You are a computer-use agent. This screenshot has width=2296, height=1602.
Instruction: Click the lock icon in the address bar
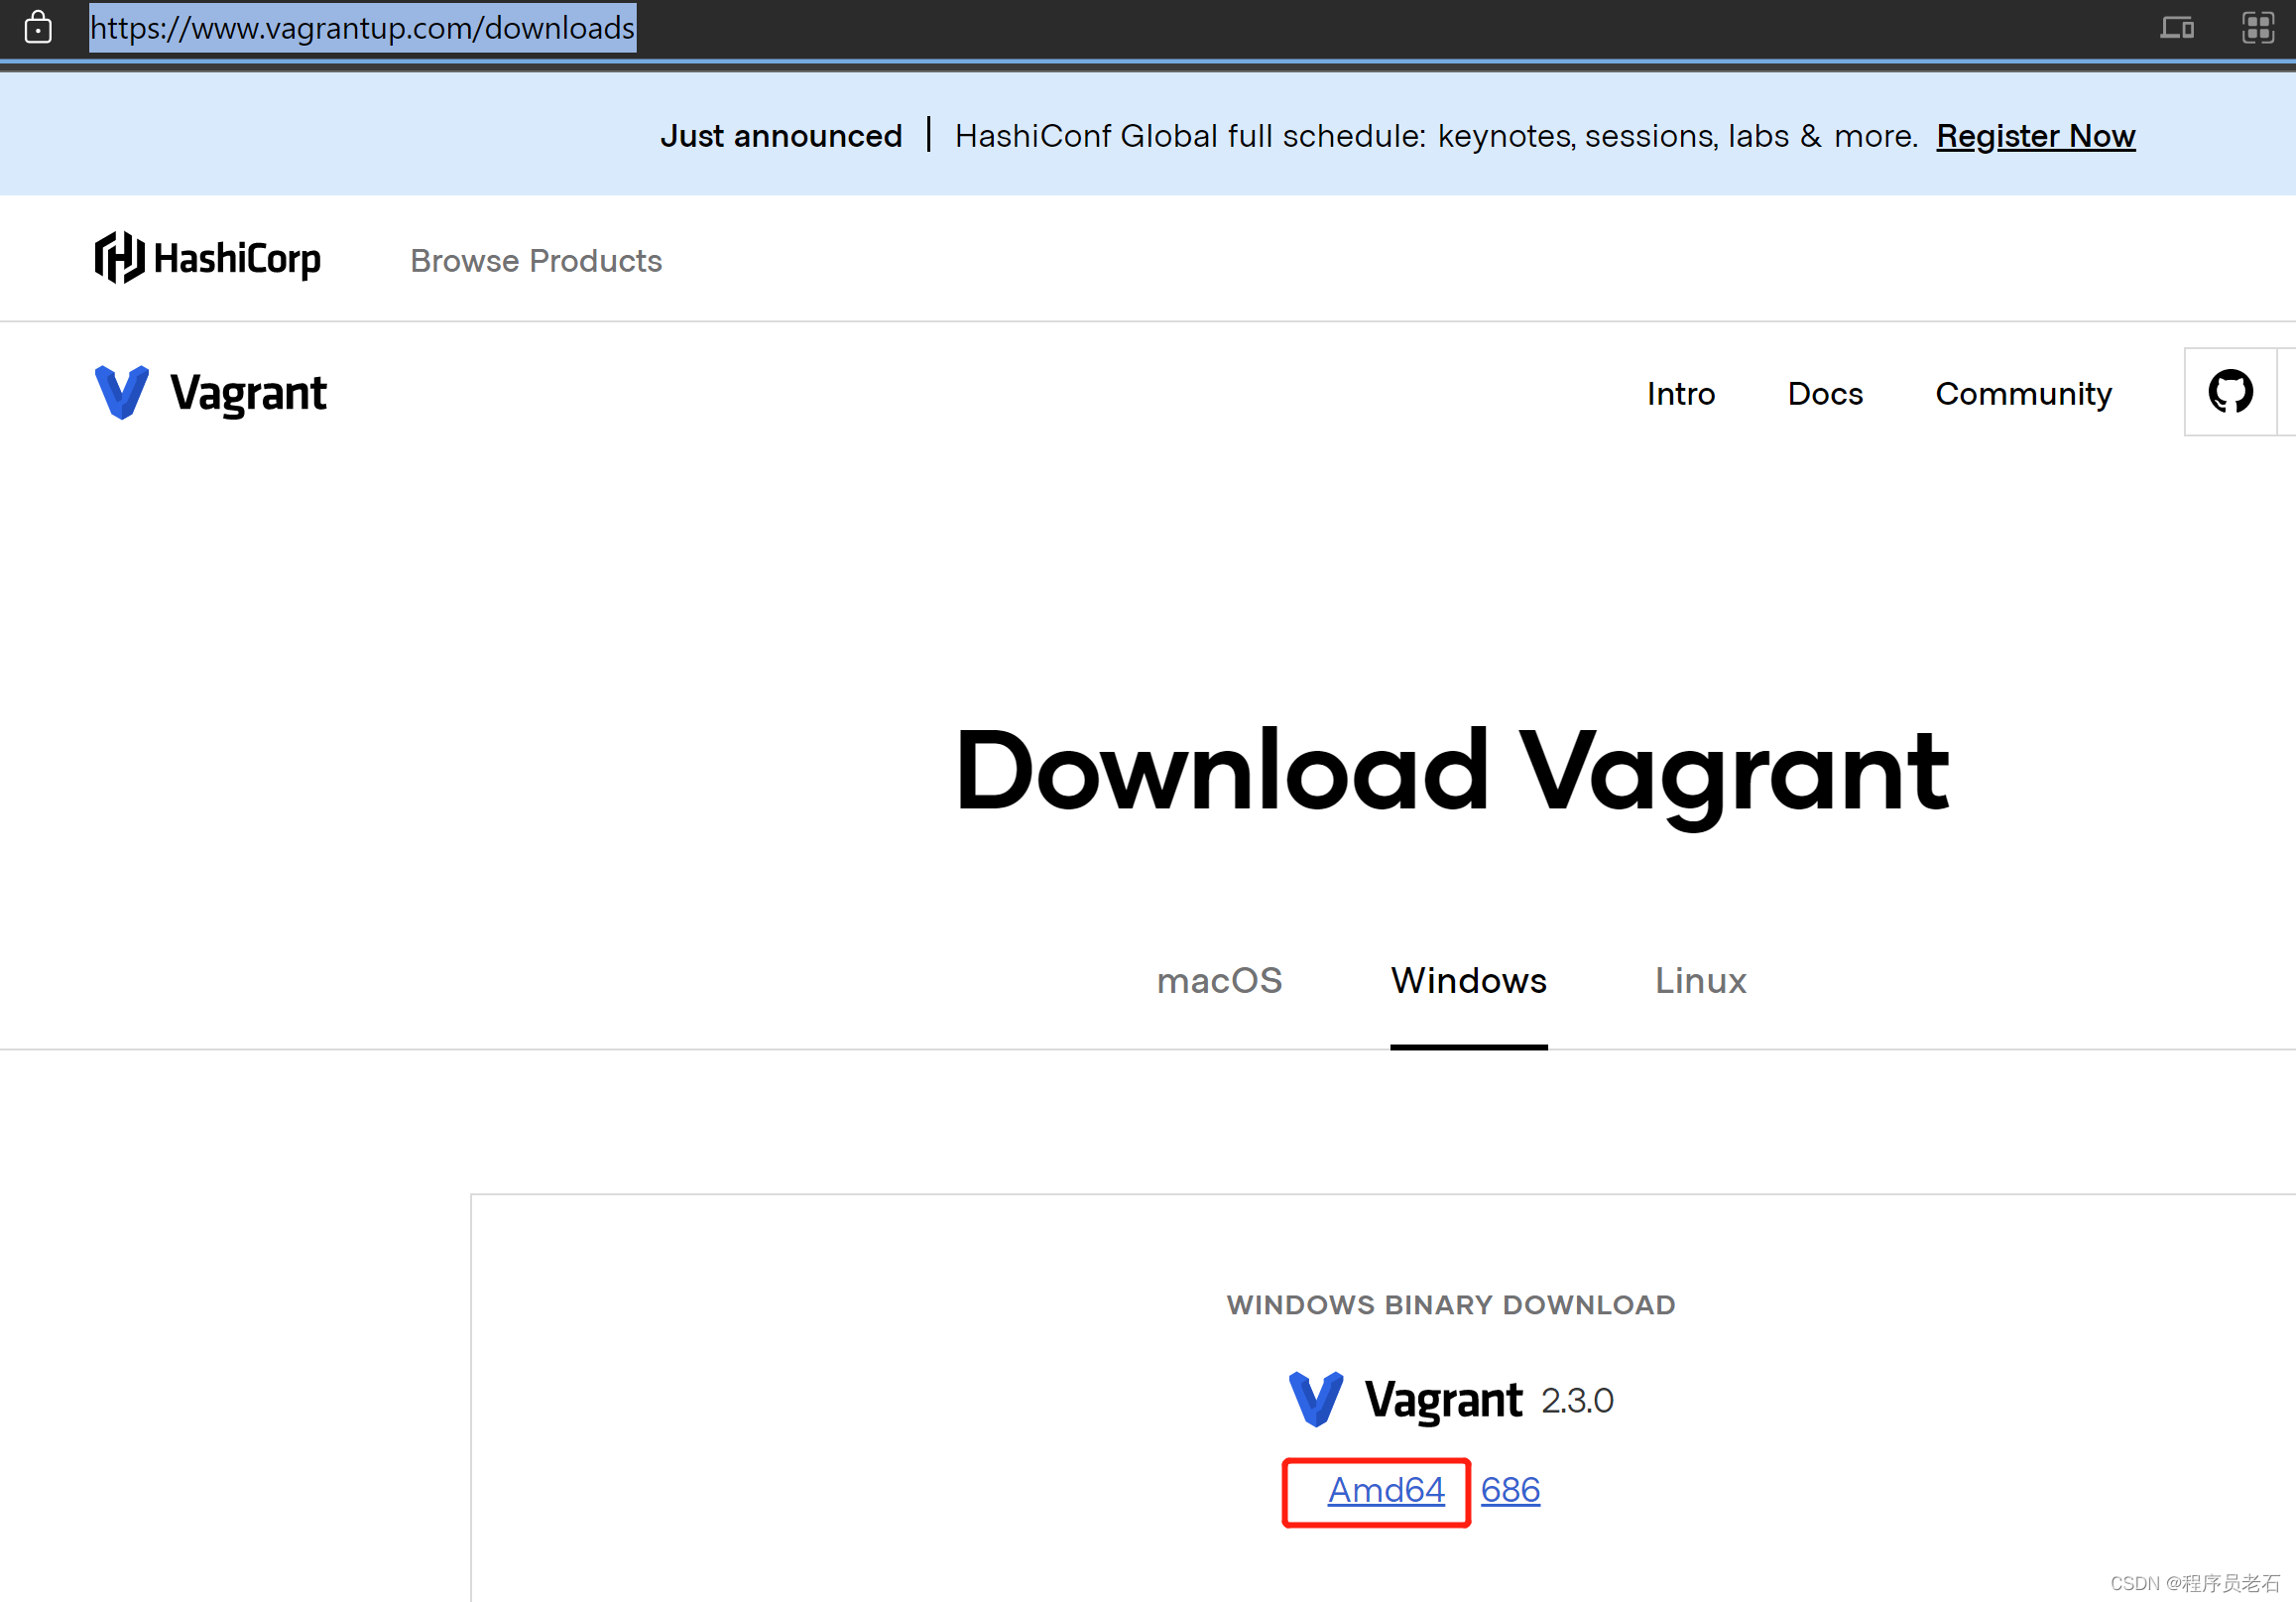click(38, 27)
